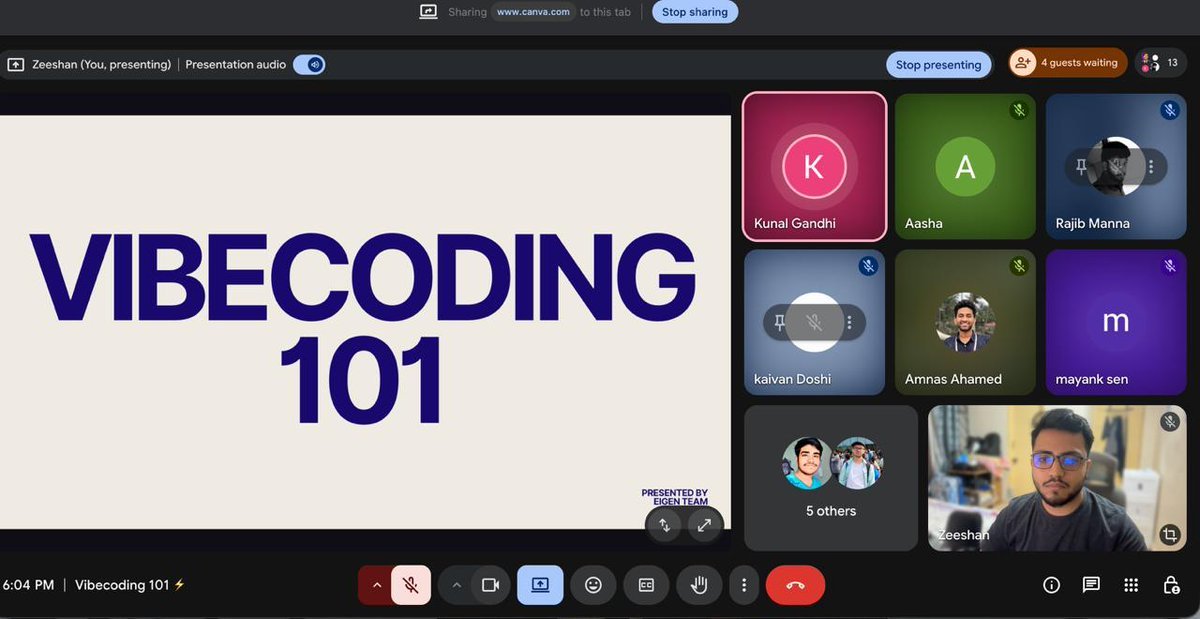Open the chat panel icon
The height and width of the screenshot is (619, 1200).
click(x=1091, y=586)
